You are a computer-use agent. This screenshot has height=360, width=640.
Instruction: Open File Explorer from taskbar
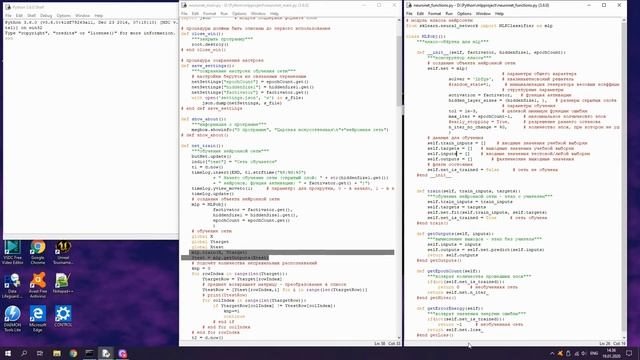[x=57, y=353]
